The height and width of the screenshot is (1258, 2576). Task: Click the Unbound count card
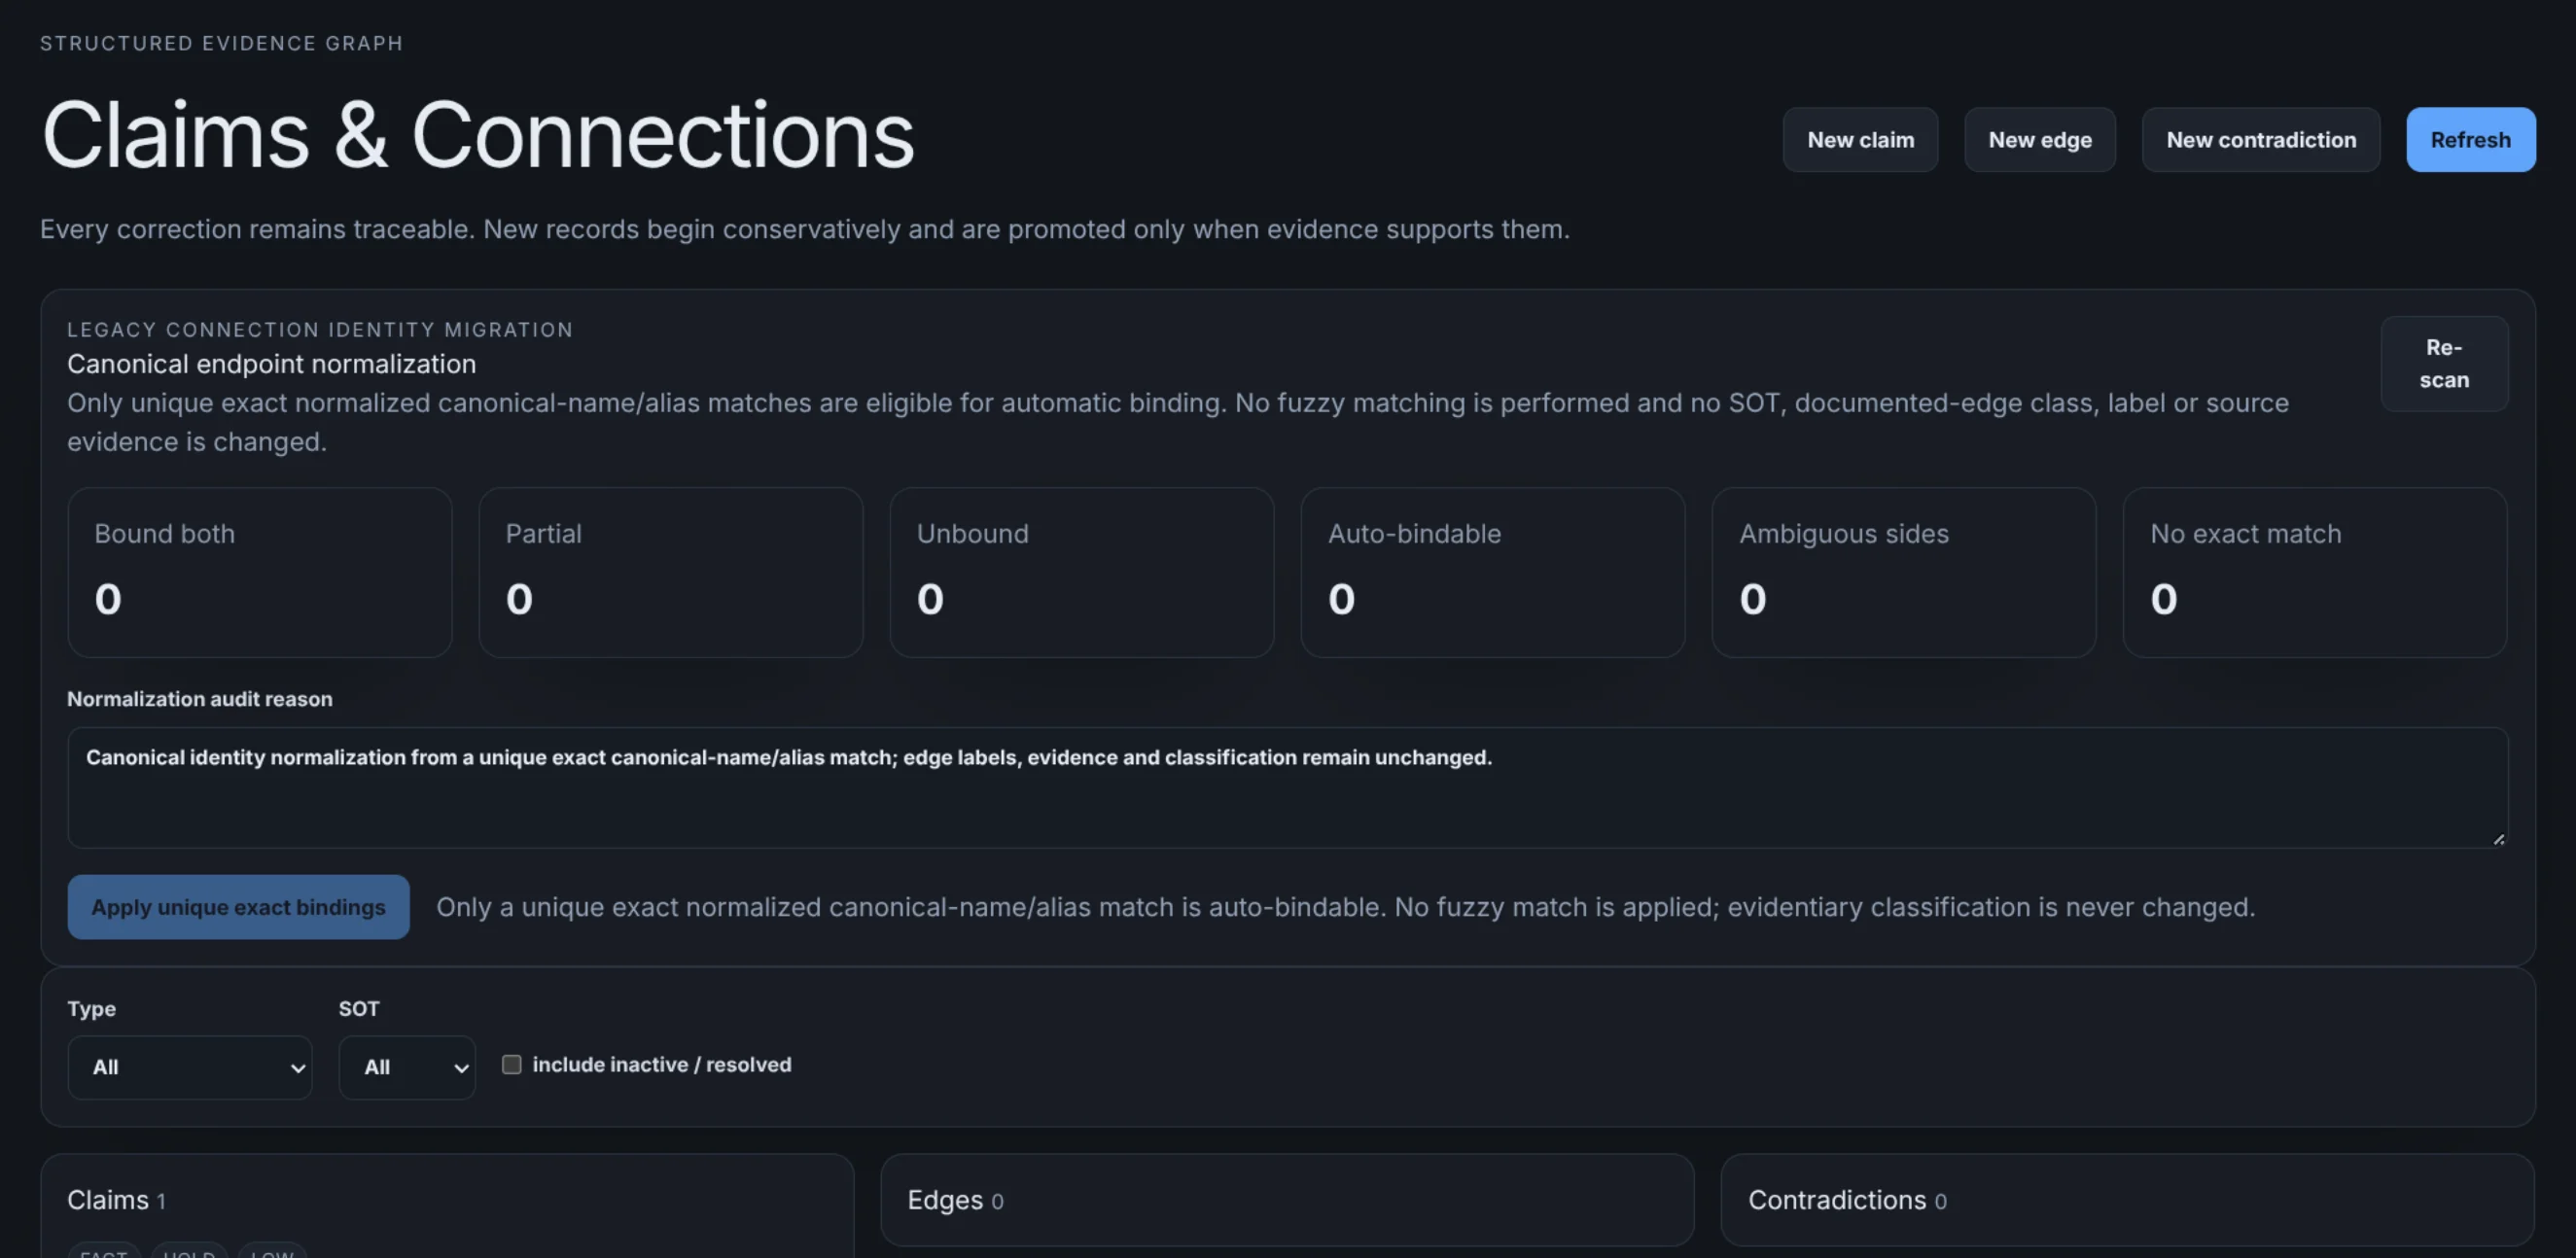coord(1082,572)
